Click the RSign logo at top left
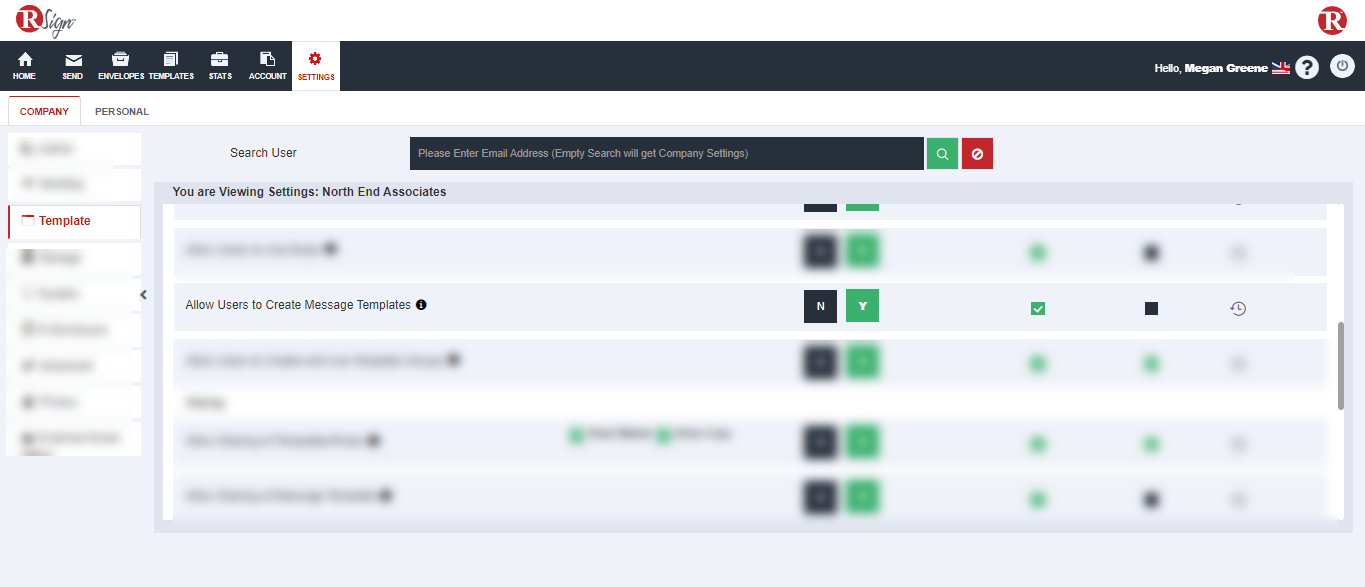 click(x=46, y=21)
